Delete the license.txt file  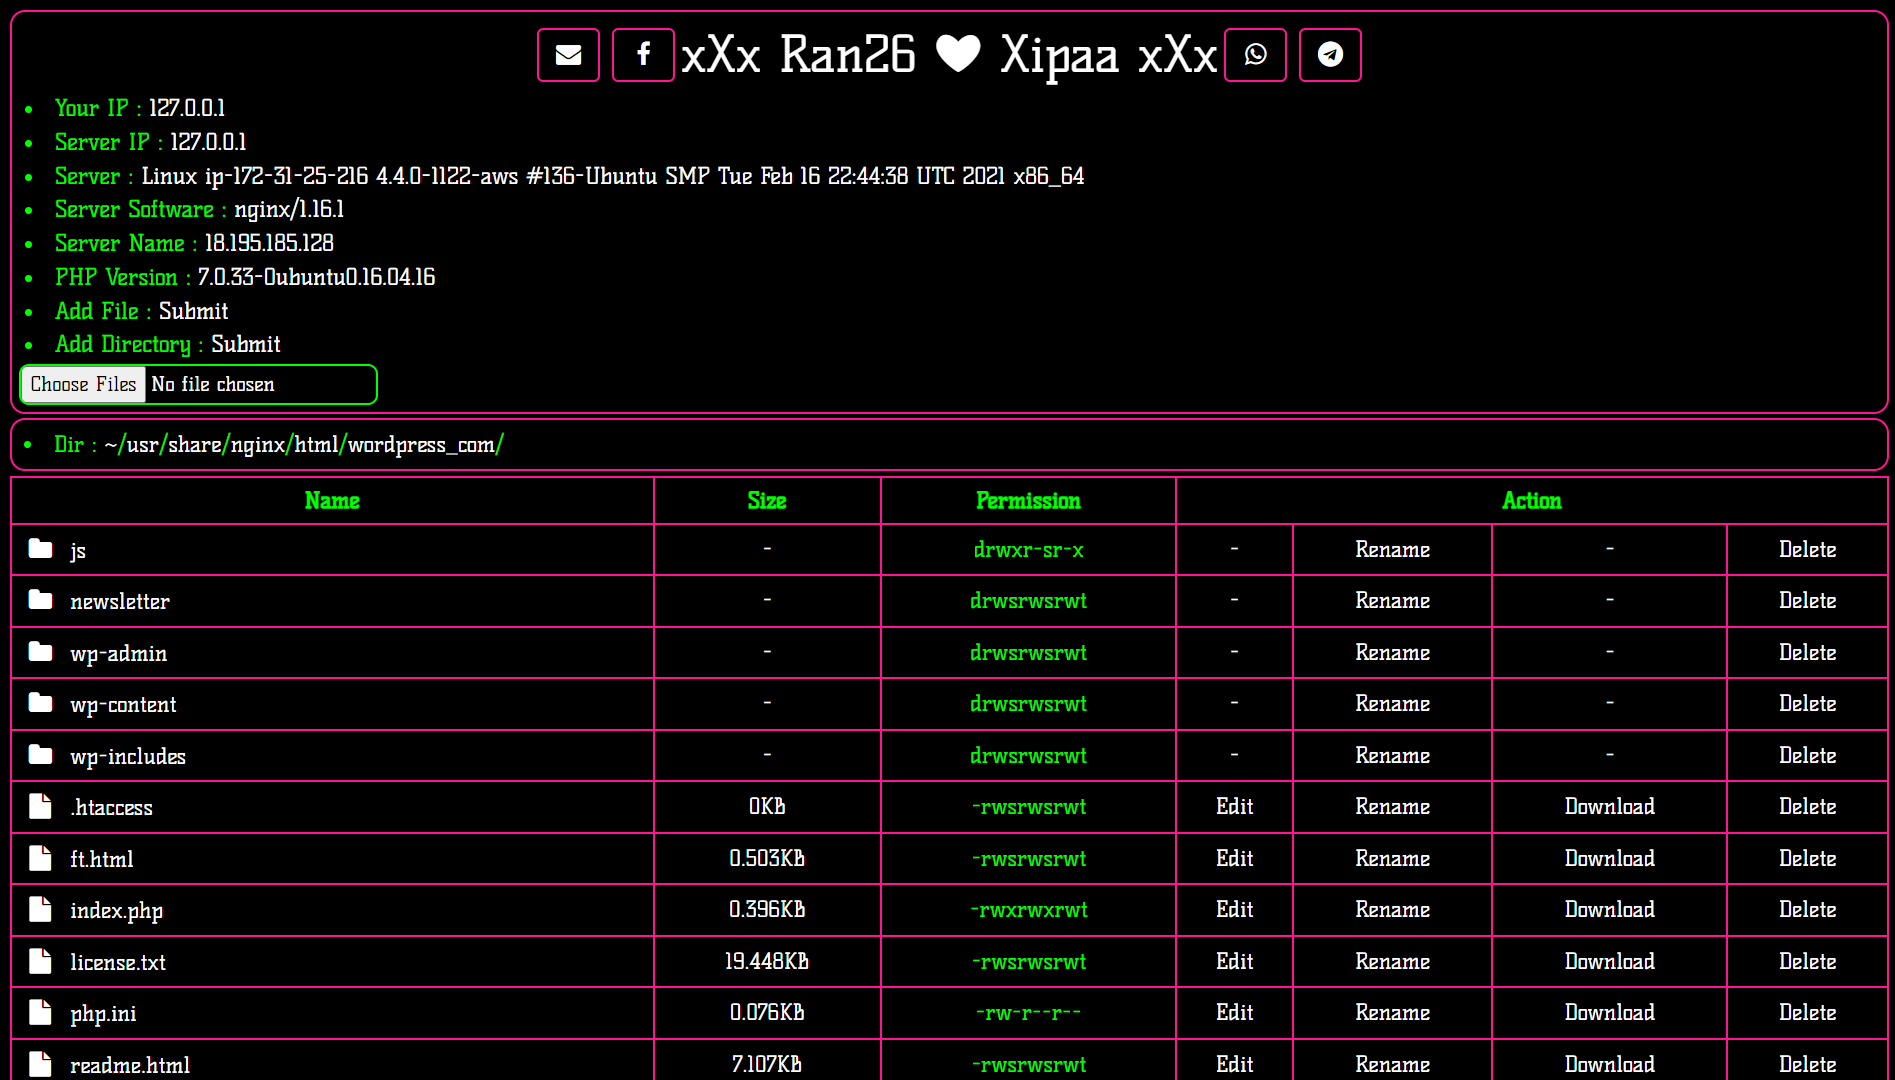1808,961
